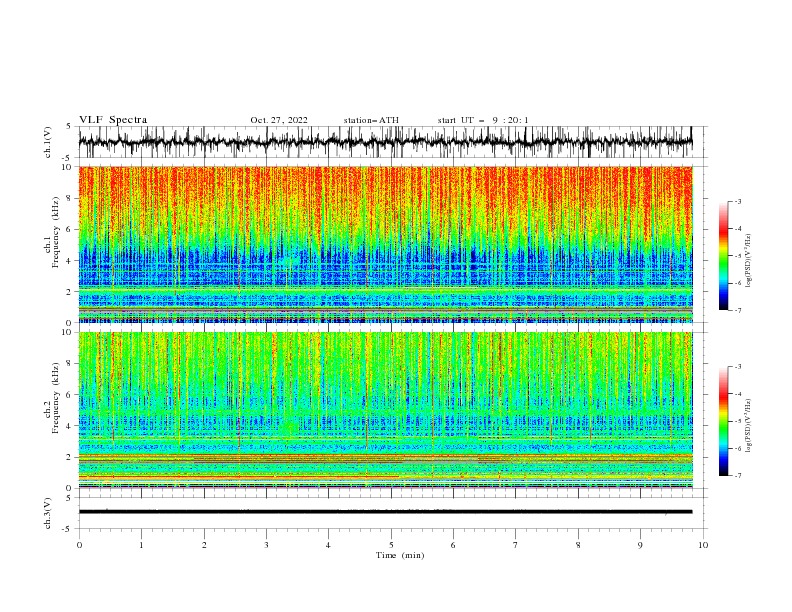Select the "start UT = 9 :20: 1" text

point(483,120)
